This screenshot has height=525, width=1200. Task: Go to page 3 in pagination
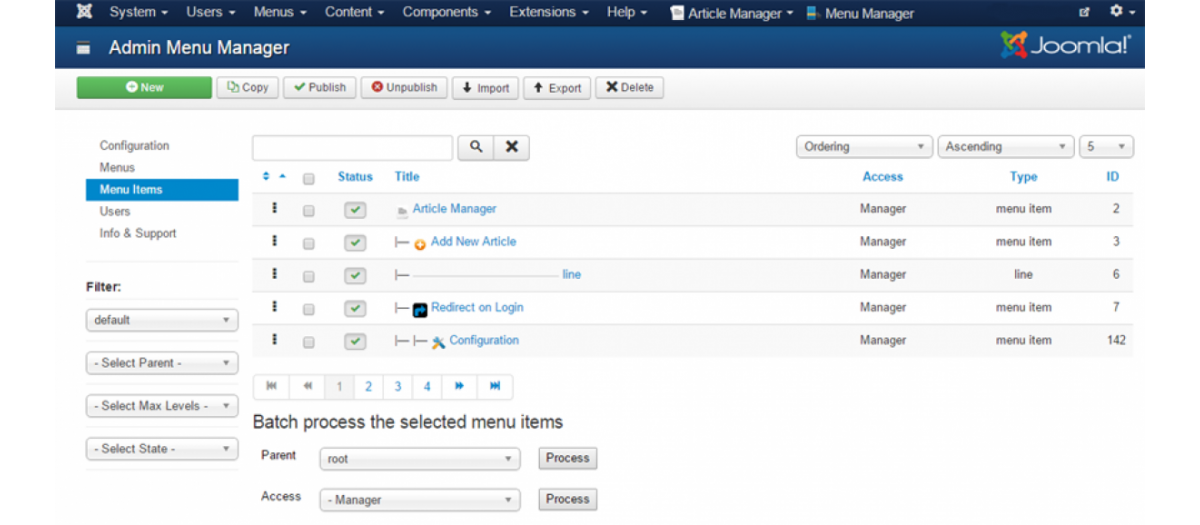click(398, 386)
